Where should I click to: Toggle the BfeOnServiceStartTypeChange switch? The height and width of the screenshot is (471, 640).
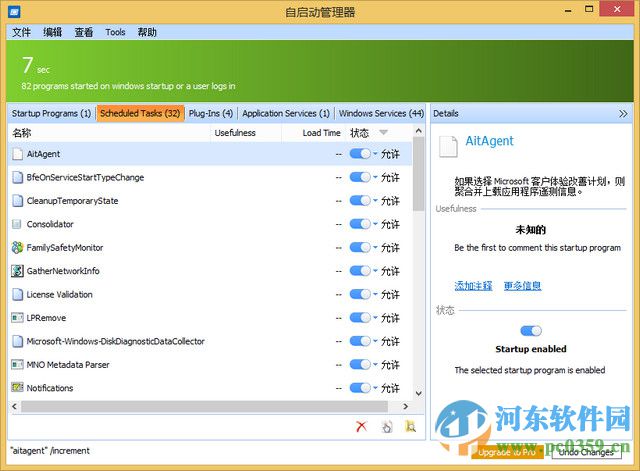[360, 177]
